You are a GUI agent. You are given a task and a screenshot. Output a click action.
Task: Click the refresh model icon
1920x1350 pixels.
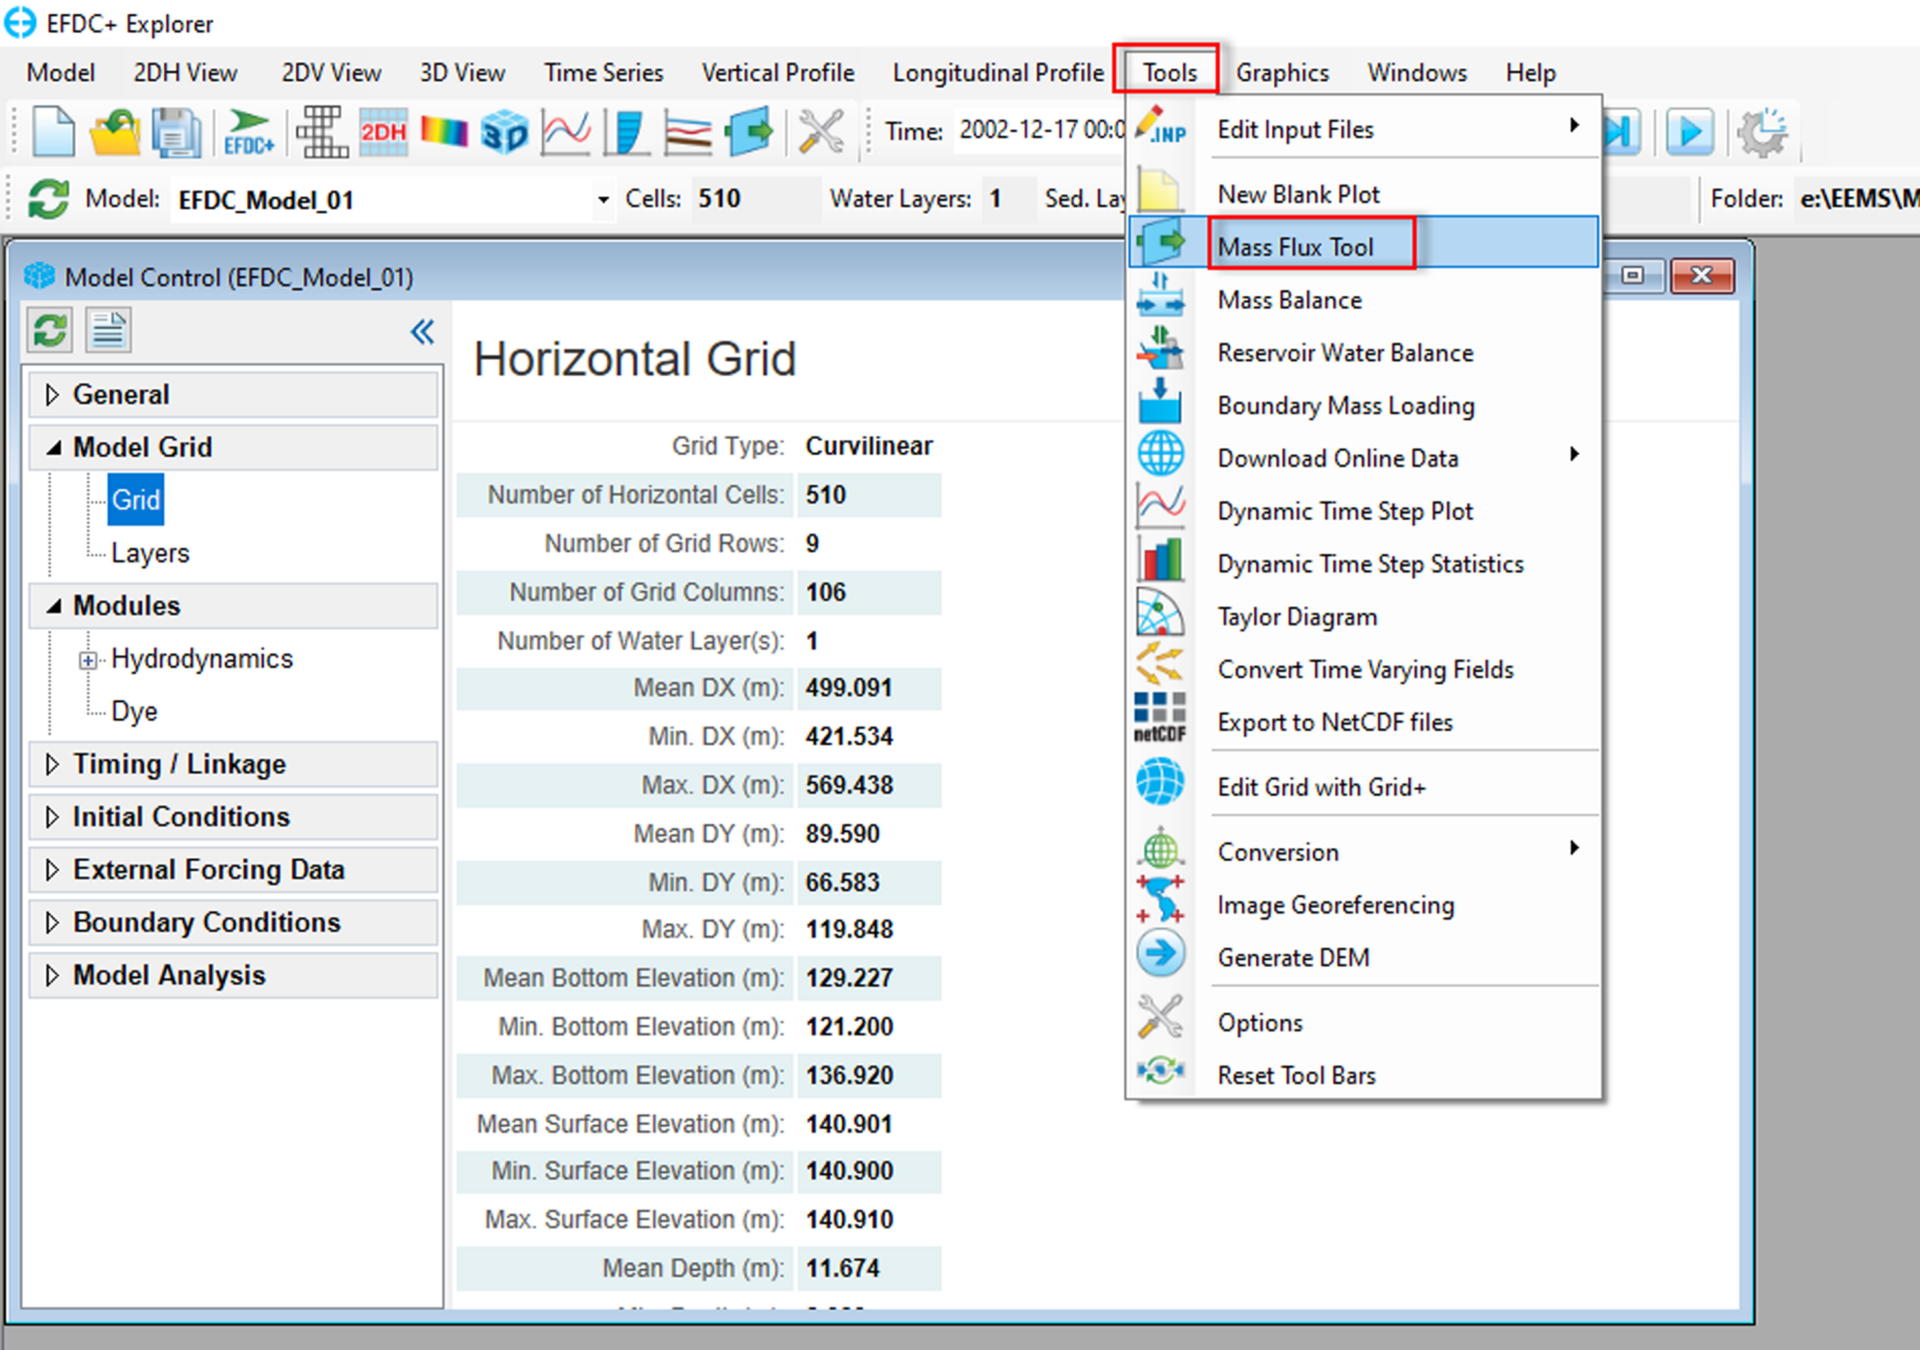pos(46,198)
